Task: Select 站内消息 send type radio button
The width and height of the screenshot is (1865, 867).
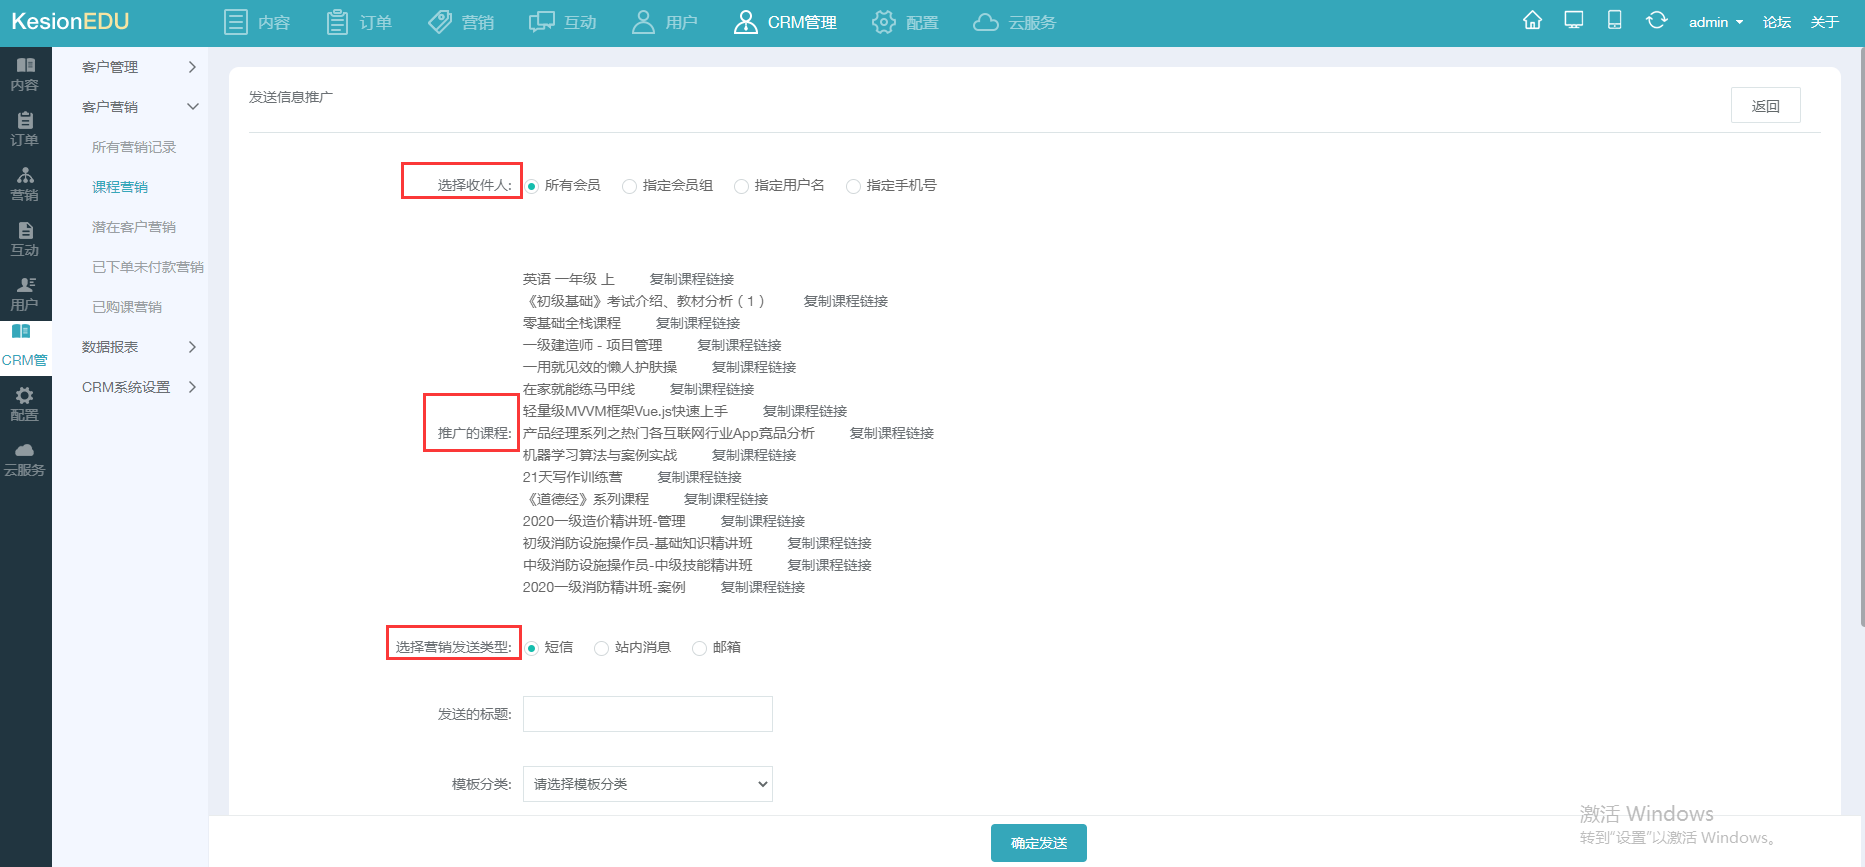Action: pos(601,648)
